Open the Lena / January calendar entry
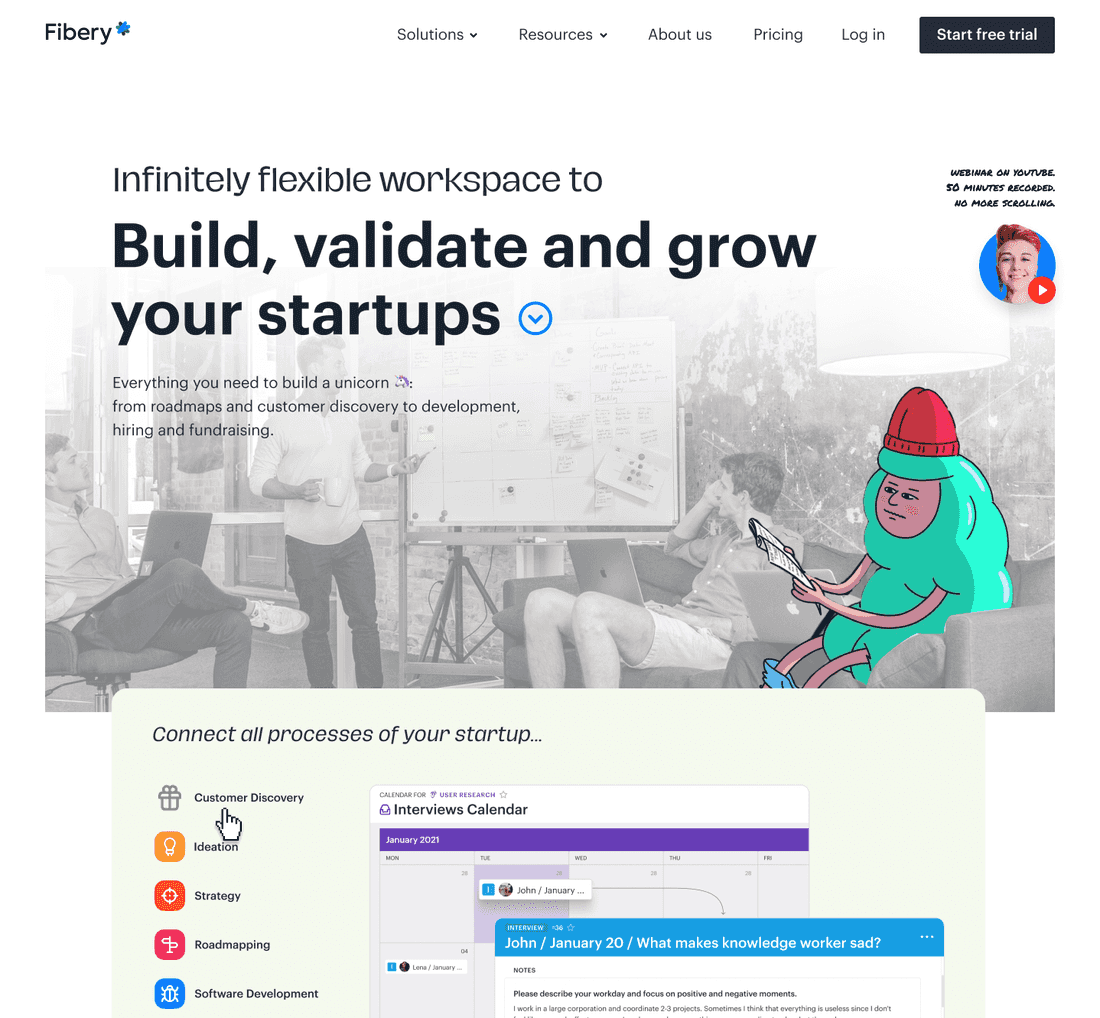Viewport: 1100px width, 1018px height. click(x=426, y=967)
